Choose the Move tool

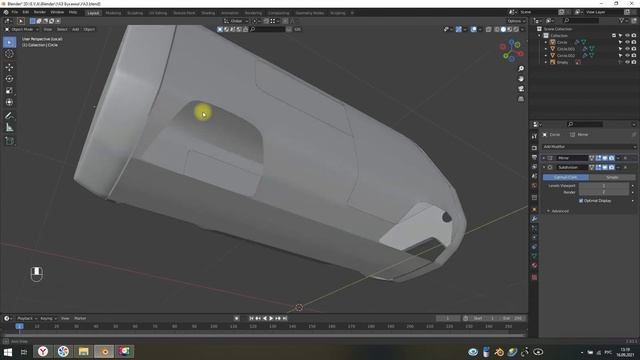click(x=9, y=67)
